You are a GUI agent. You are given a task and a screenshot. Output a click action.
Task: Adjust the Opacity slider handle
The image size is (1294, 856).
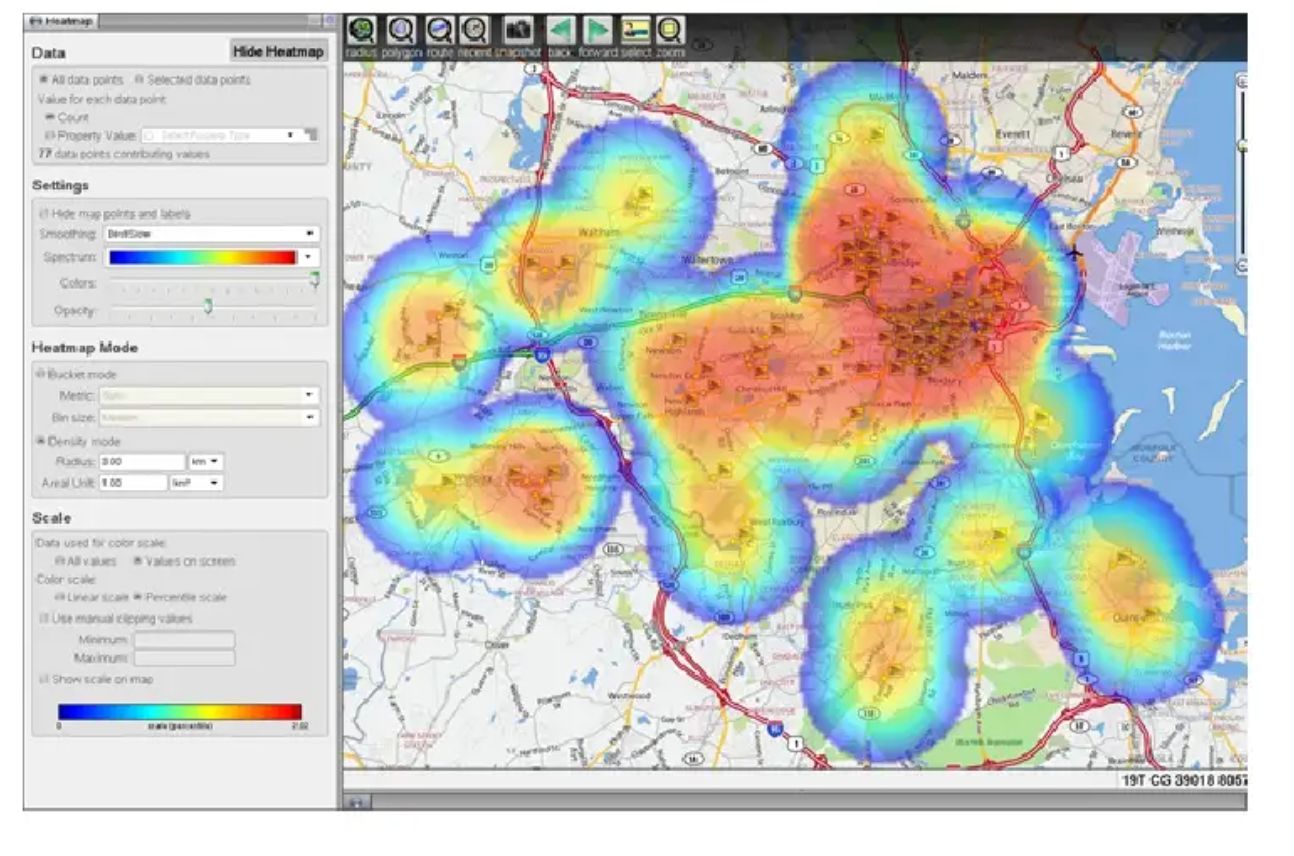point(208,307)
